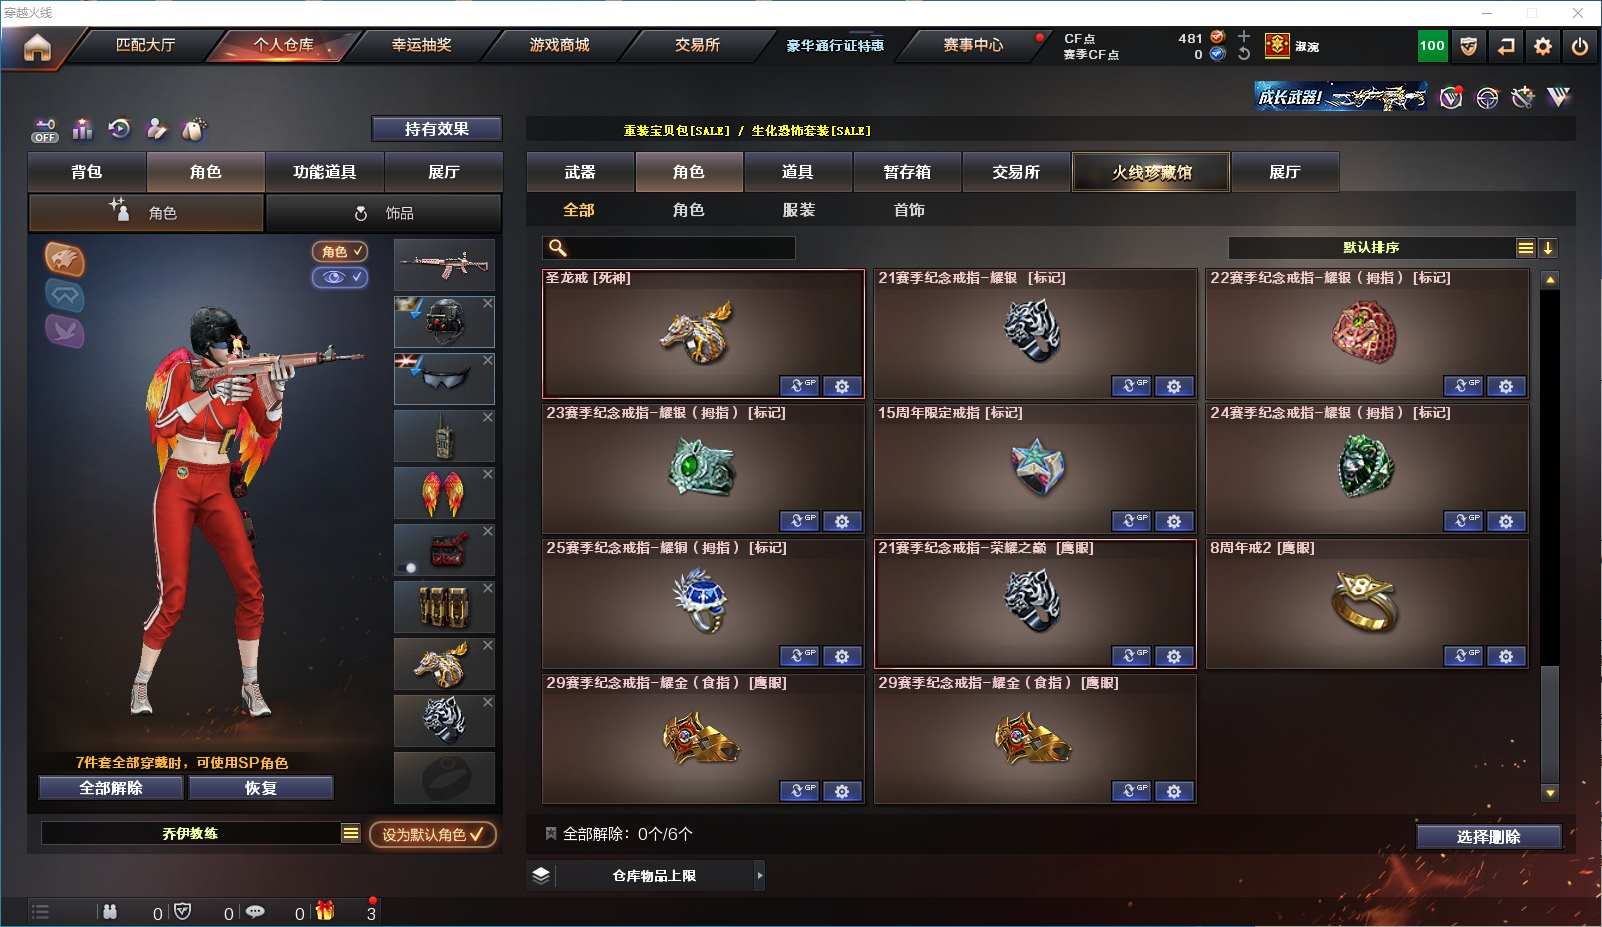Switch to the 火线珍藏馆 tab
The width and height of the screenshot is (1602, 927).
point(1152,172)
